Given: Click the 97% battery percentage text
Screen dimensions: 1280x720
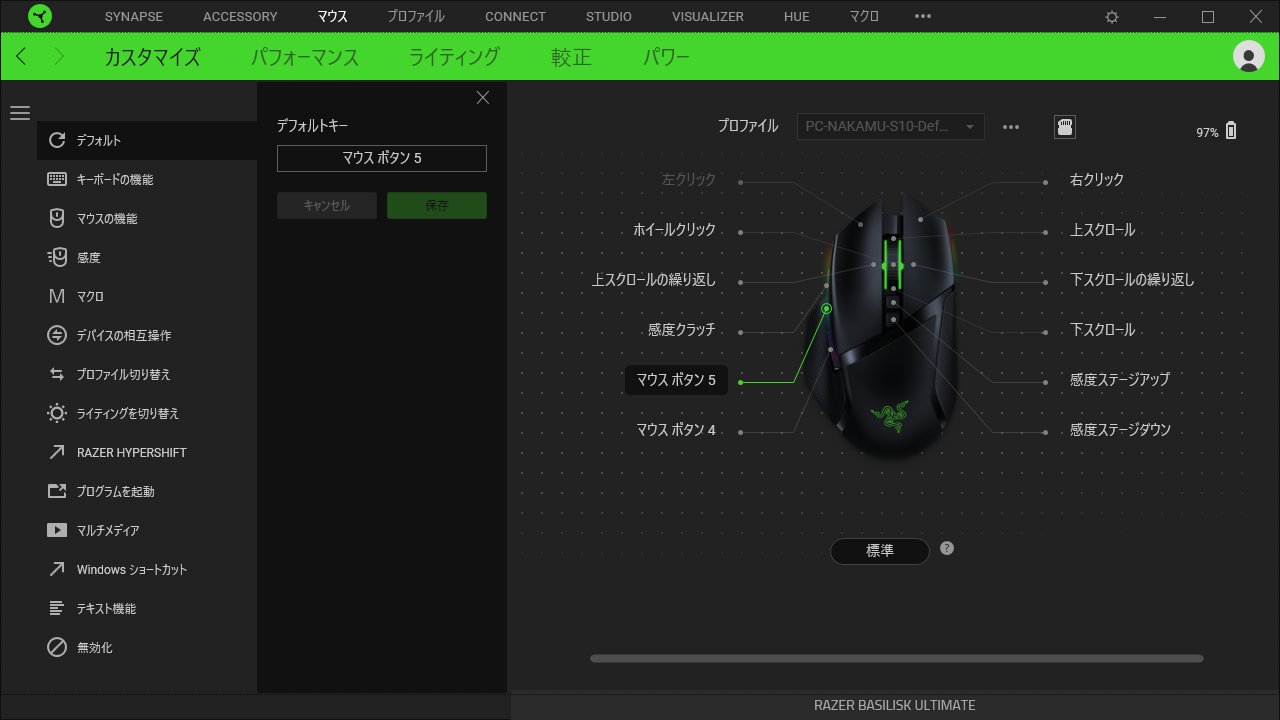Looking at the screenshot, I should coord(1207,132).
